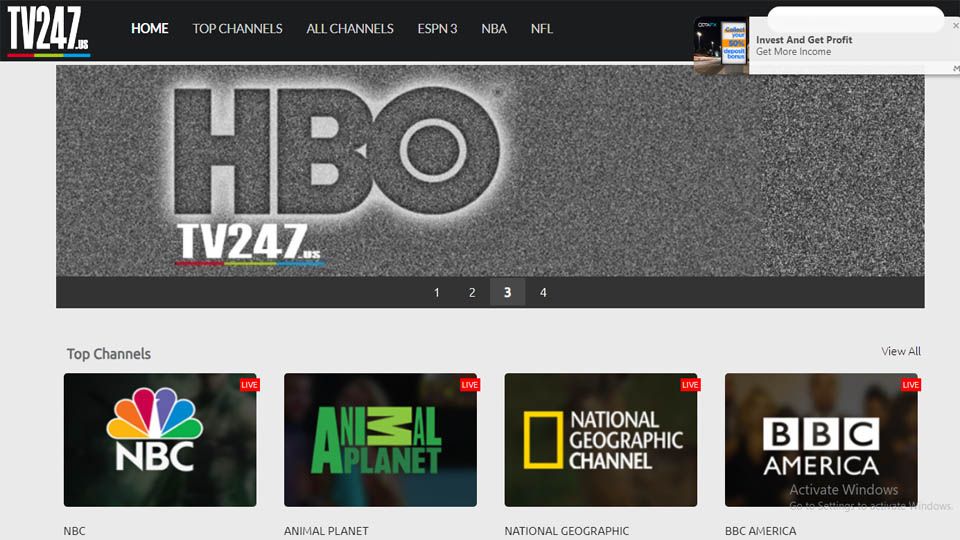Click LIVE badge on Animal Planet card

point(470,384)
